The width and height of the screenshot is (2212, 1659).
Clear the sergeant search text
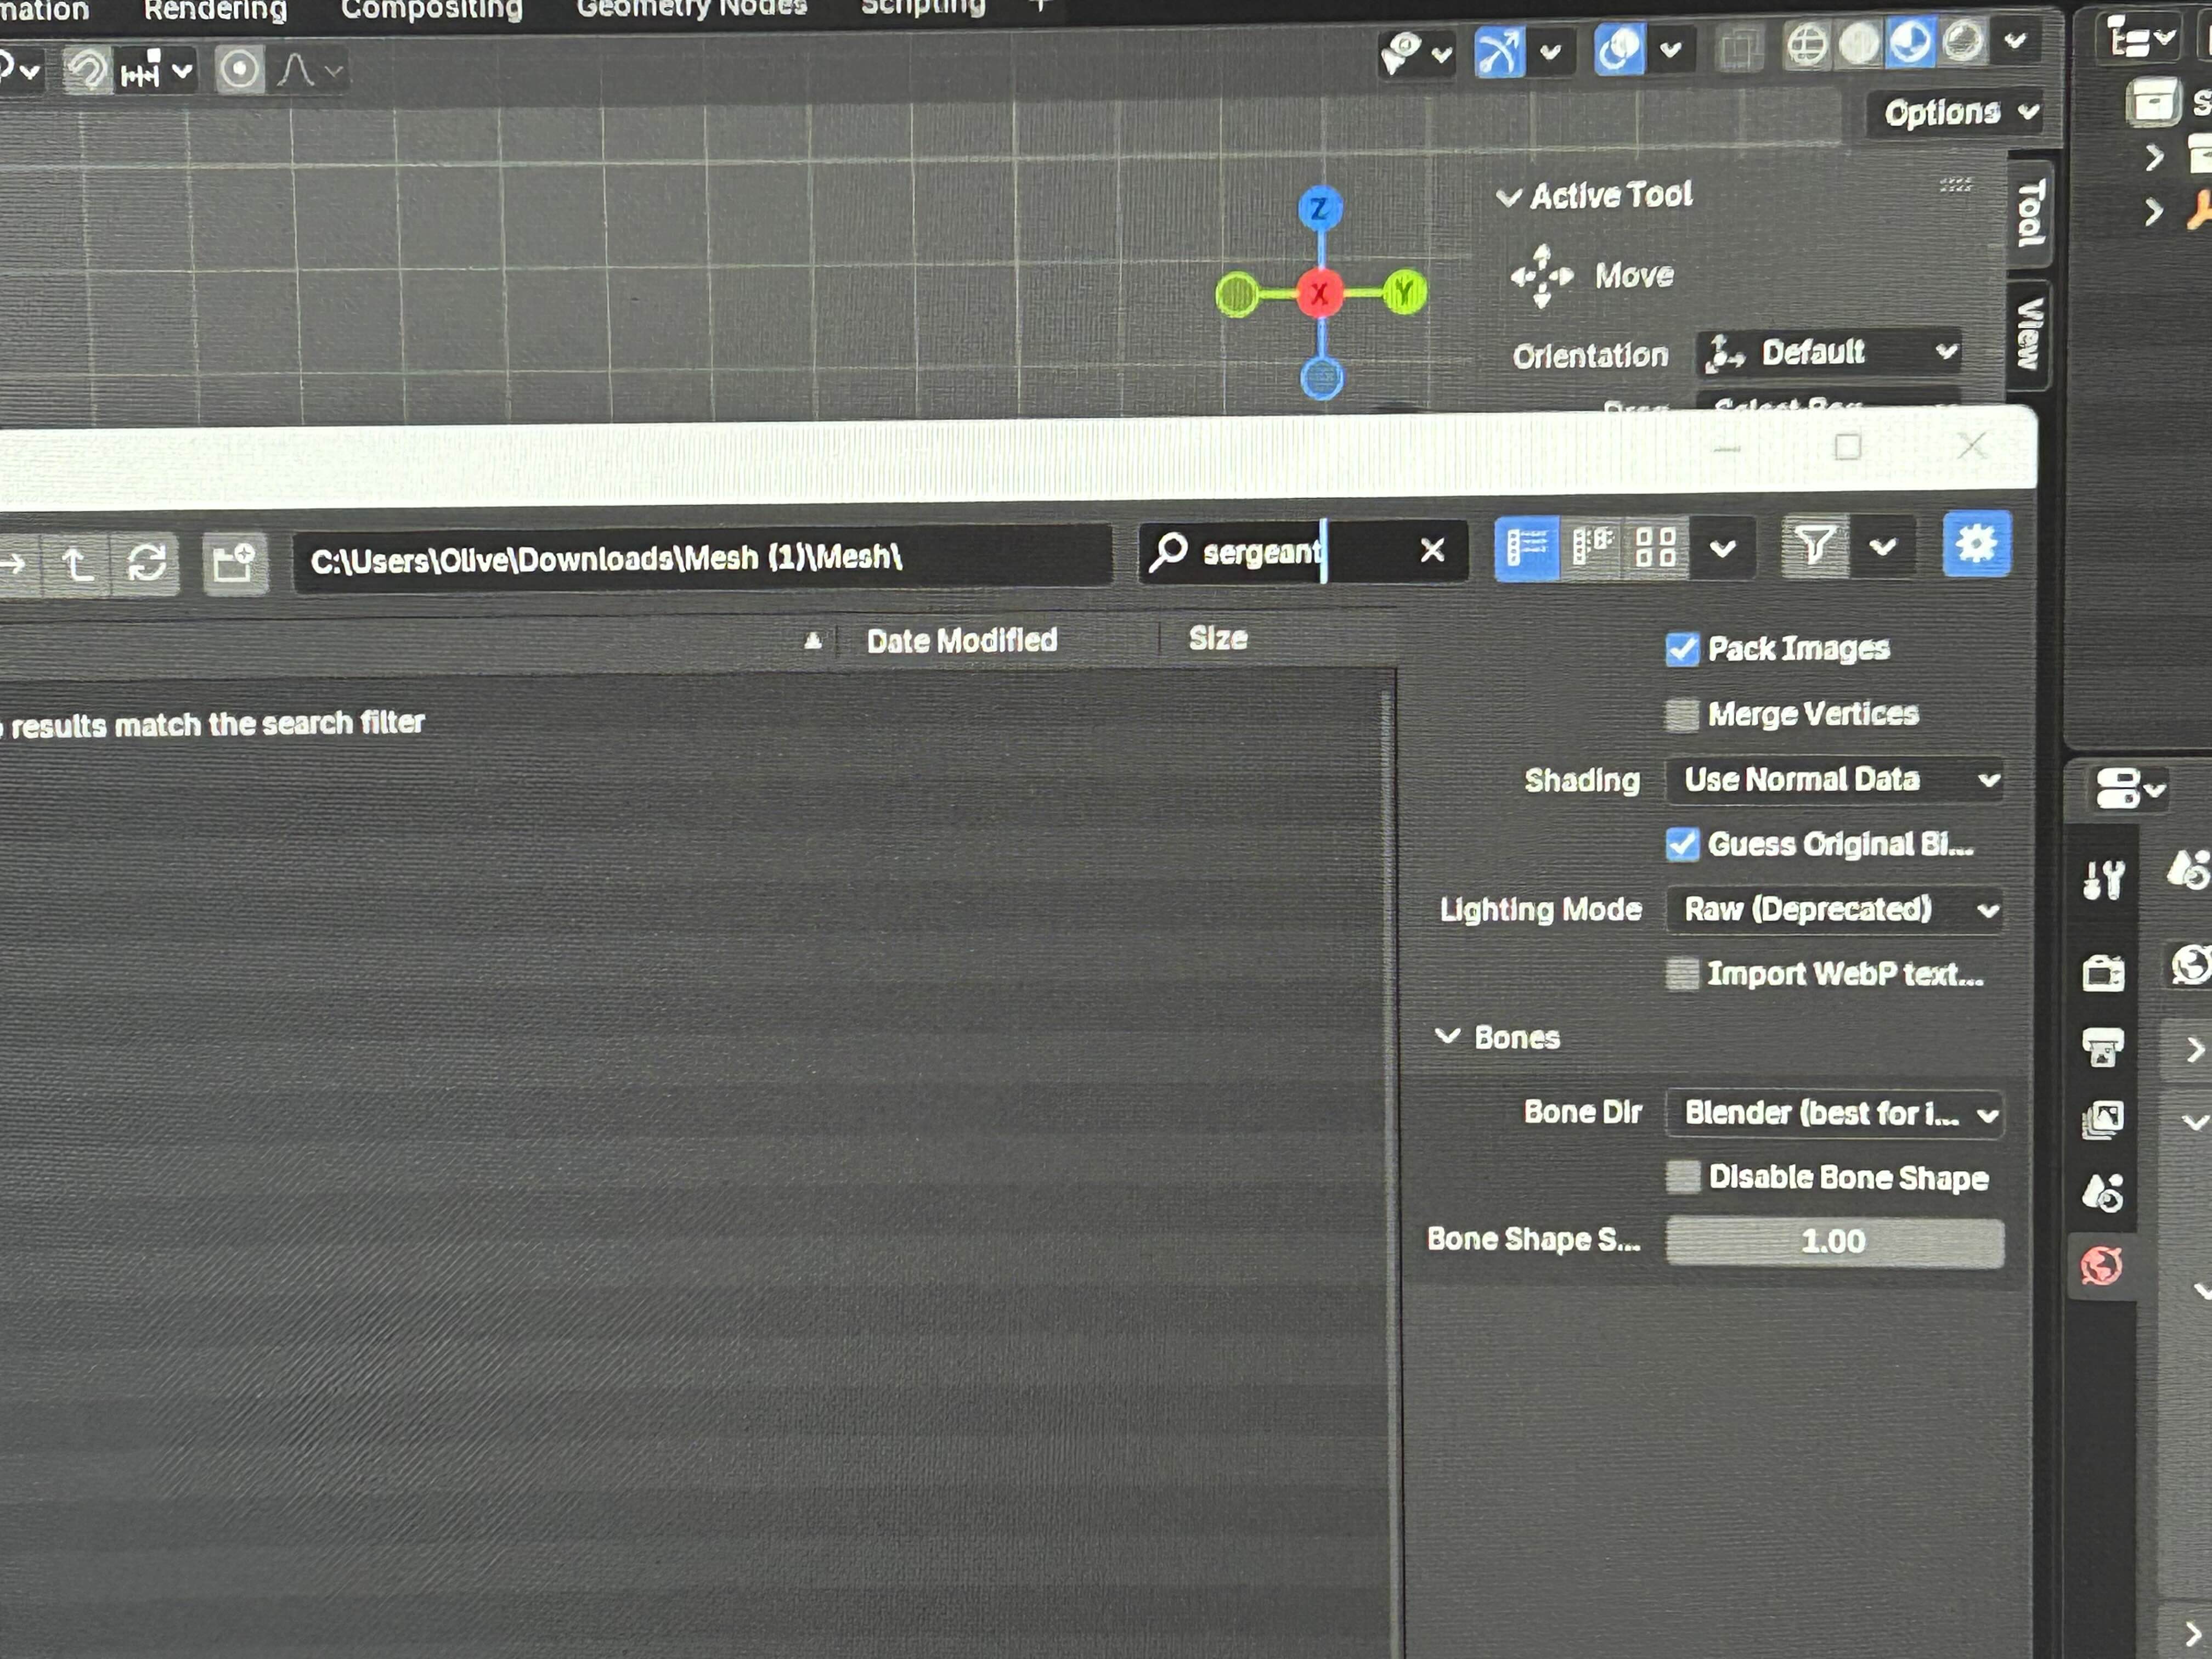[1433, 549]
